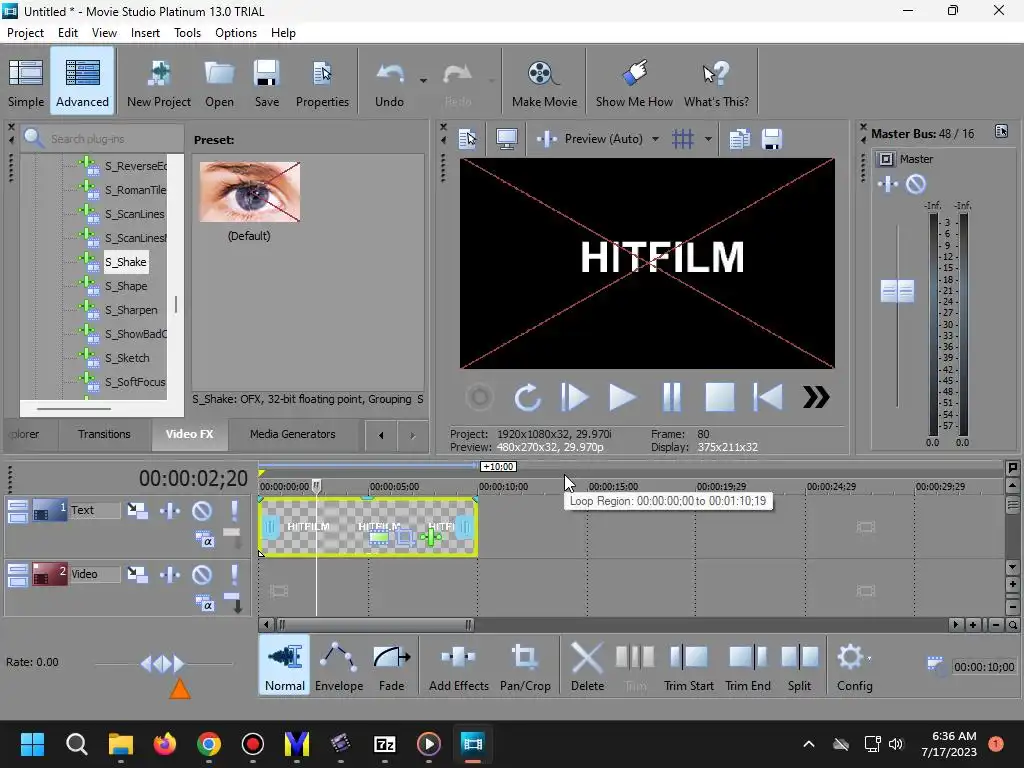Screen dimensions: 1024x768
Task: Launch Show Me How tutorials
Action: coord(634,83)
